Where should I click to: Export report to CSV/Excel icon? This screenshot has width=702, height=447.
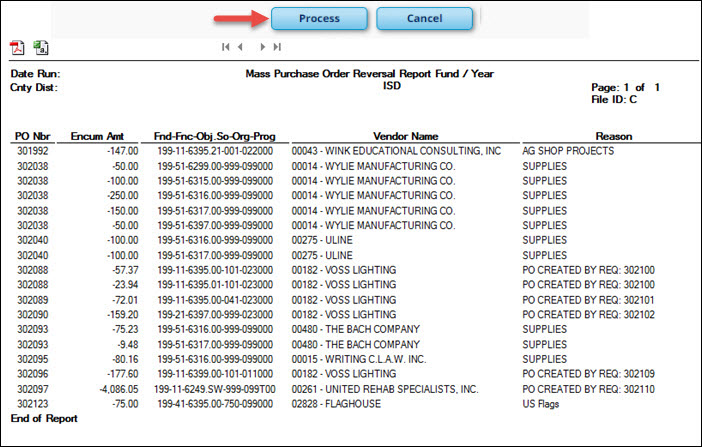point(41,47)
